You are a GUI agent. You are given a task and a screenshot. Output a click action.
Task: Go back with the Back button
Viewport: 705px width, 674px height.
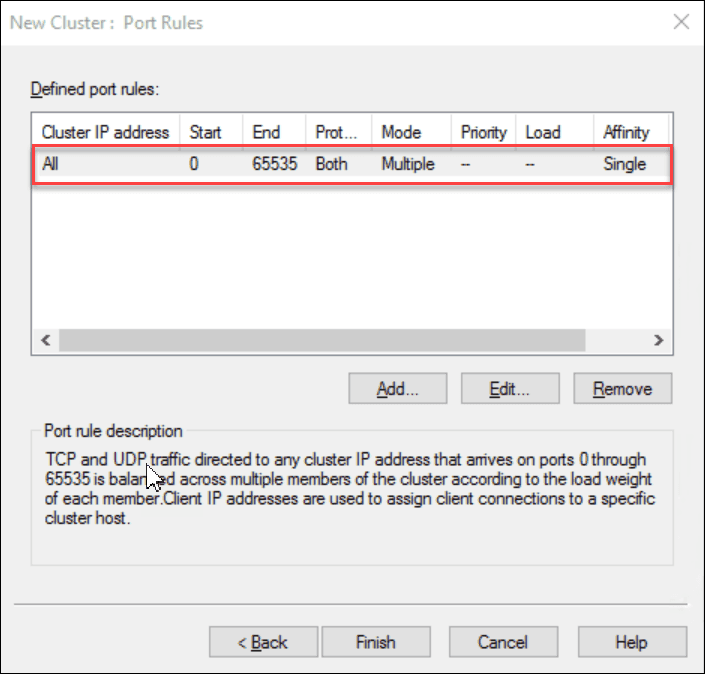pyautogui.click(x=262, y=642)
